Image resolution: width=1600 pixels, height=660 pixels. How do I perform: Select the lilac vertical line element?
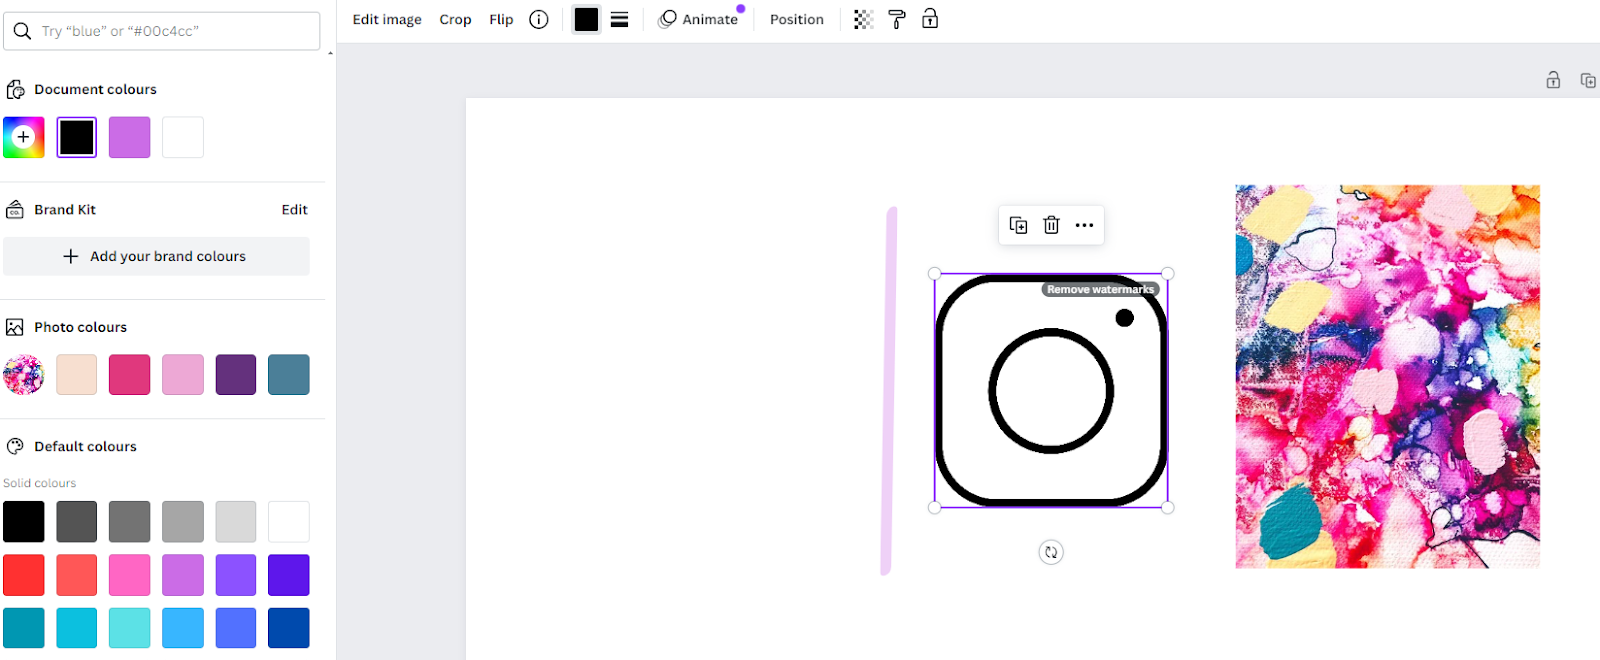click(888, 391)
